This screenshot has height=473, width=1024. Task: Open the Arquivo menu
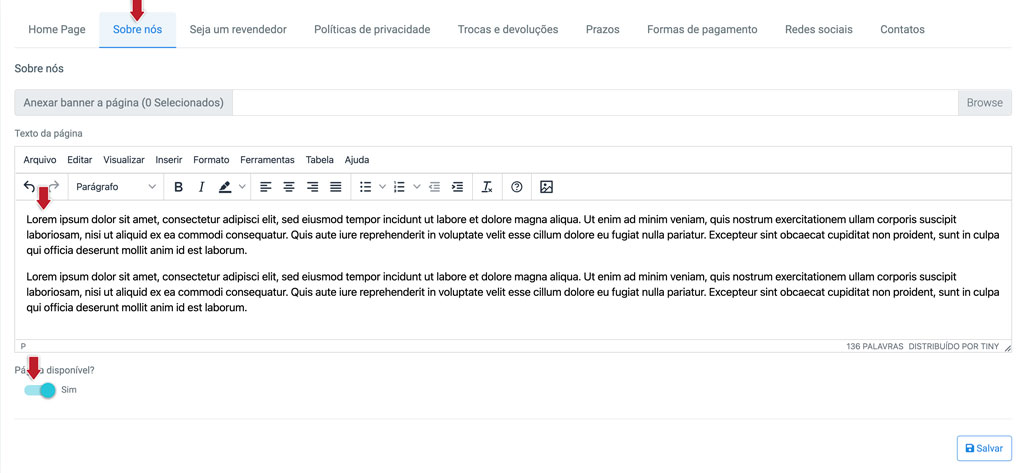40,159
